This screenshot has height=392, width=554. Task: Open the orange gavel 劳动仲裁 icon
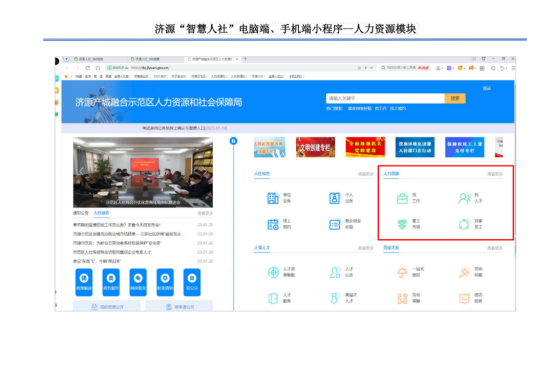(464, 273)
